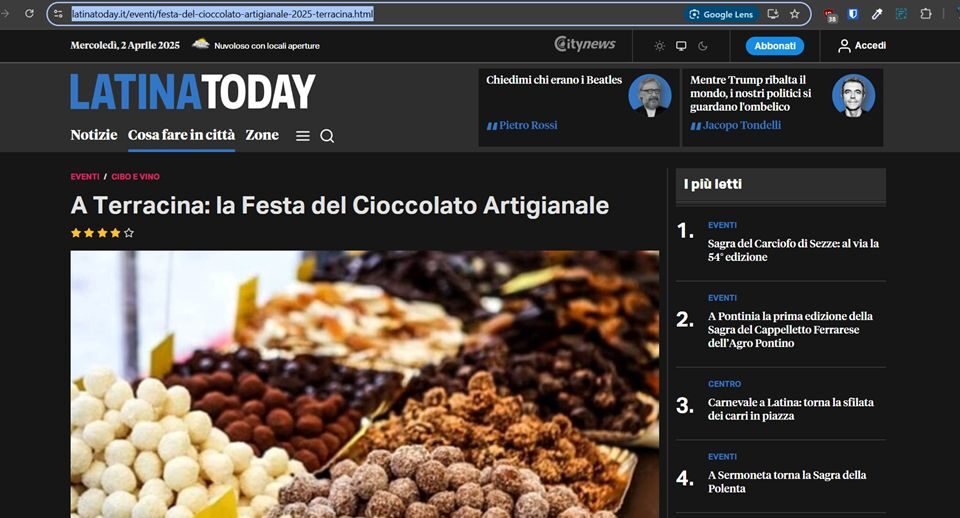Click CENTRO tag above Carnevale article

click(x=724, y=384)
